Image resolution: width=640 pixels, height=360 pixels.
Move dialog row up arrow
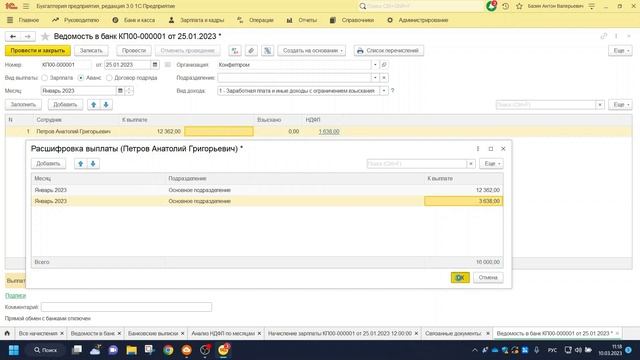(80, 164)
